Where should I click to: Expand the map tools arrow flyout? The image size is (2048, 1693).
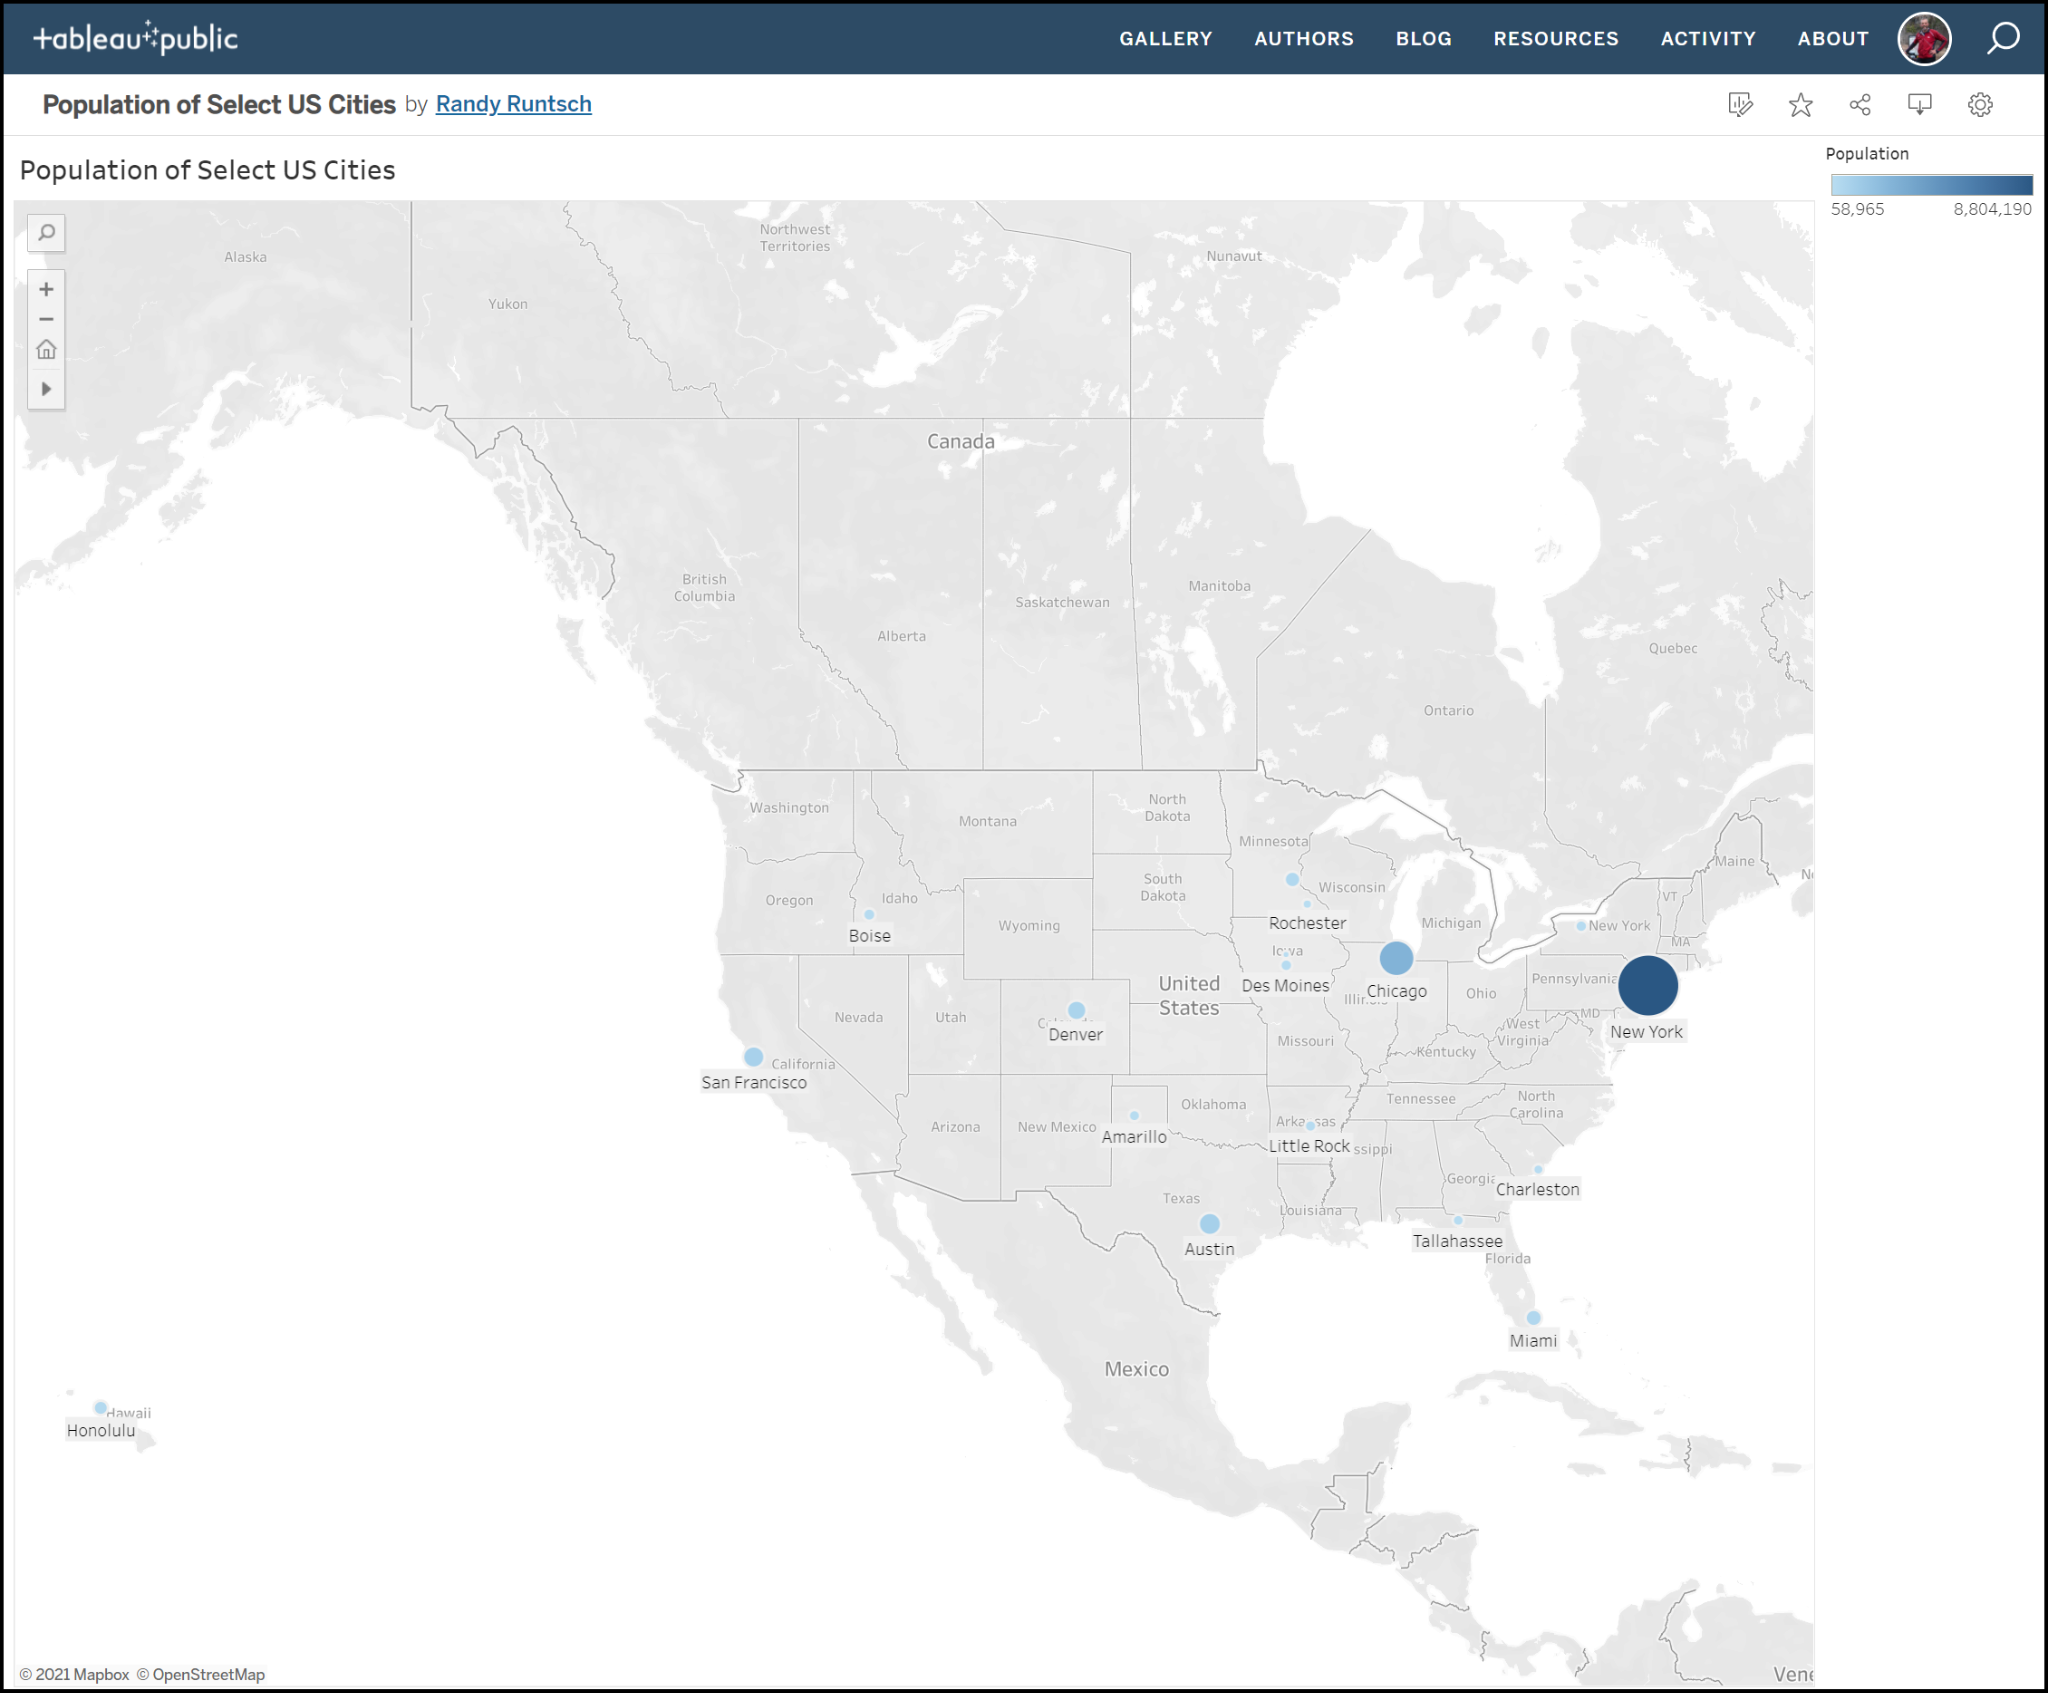[46, 389]
